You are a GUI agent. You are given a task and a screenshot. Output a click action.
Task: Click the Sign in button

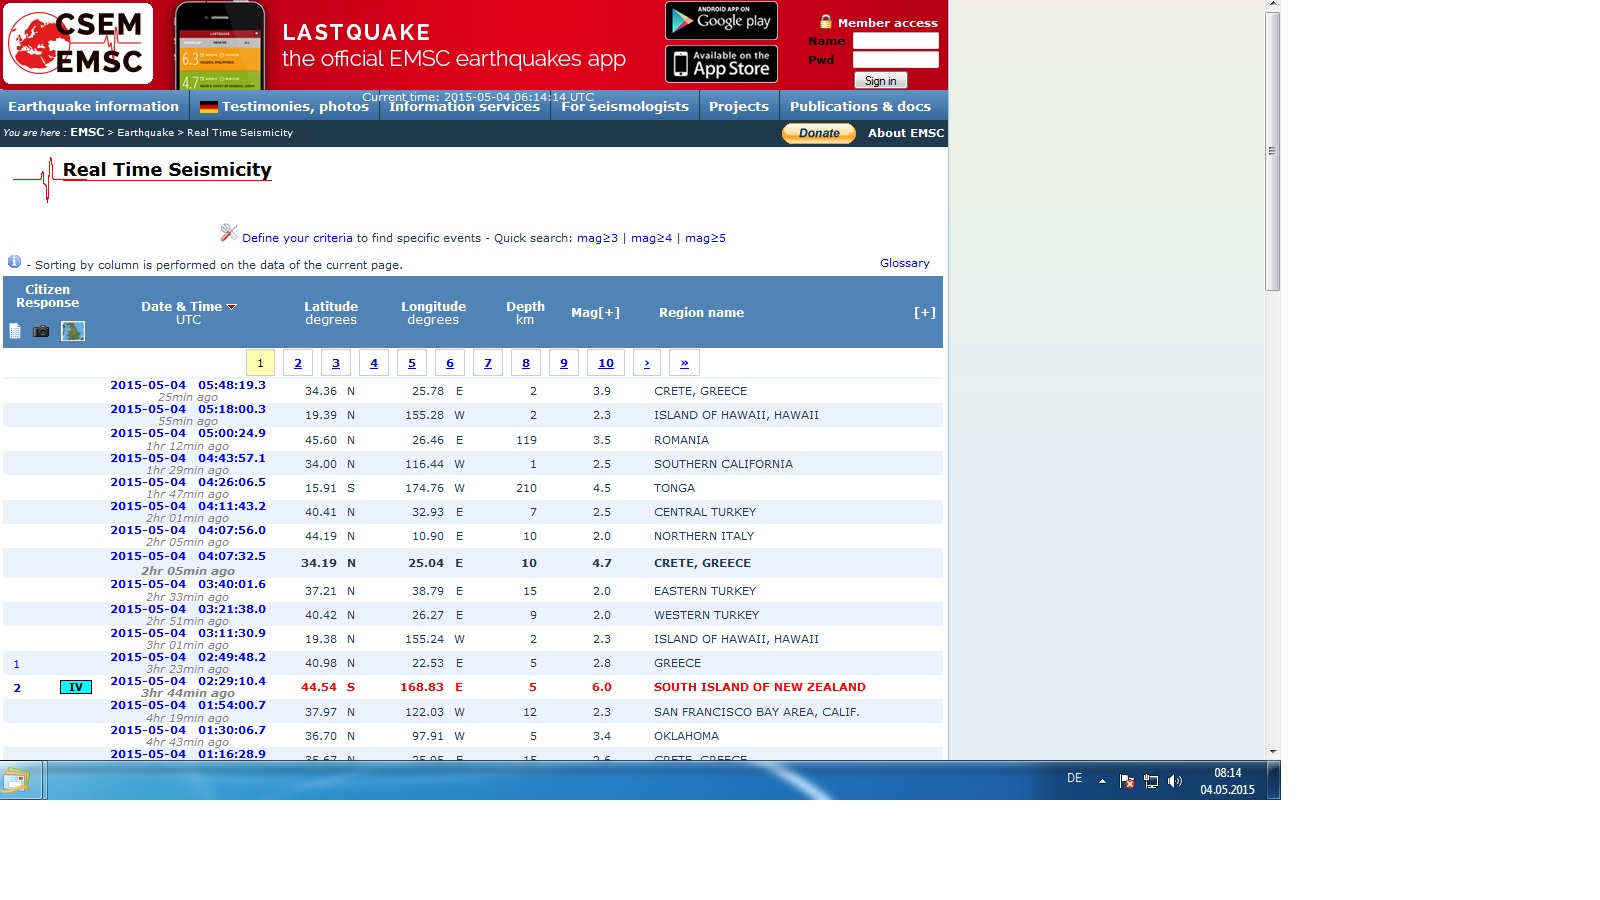pyautogui.click(x=880, y=81)
